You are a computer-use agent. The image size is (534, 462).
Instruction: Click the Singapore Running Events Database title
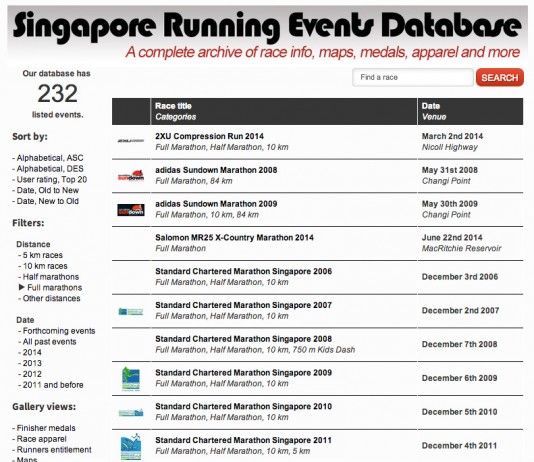click(267, 27)
